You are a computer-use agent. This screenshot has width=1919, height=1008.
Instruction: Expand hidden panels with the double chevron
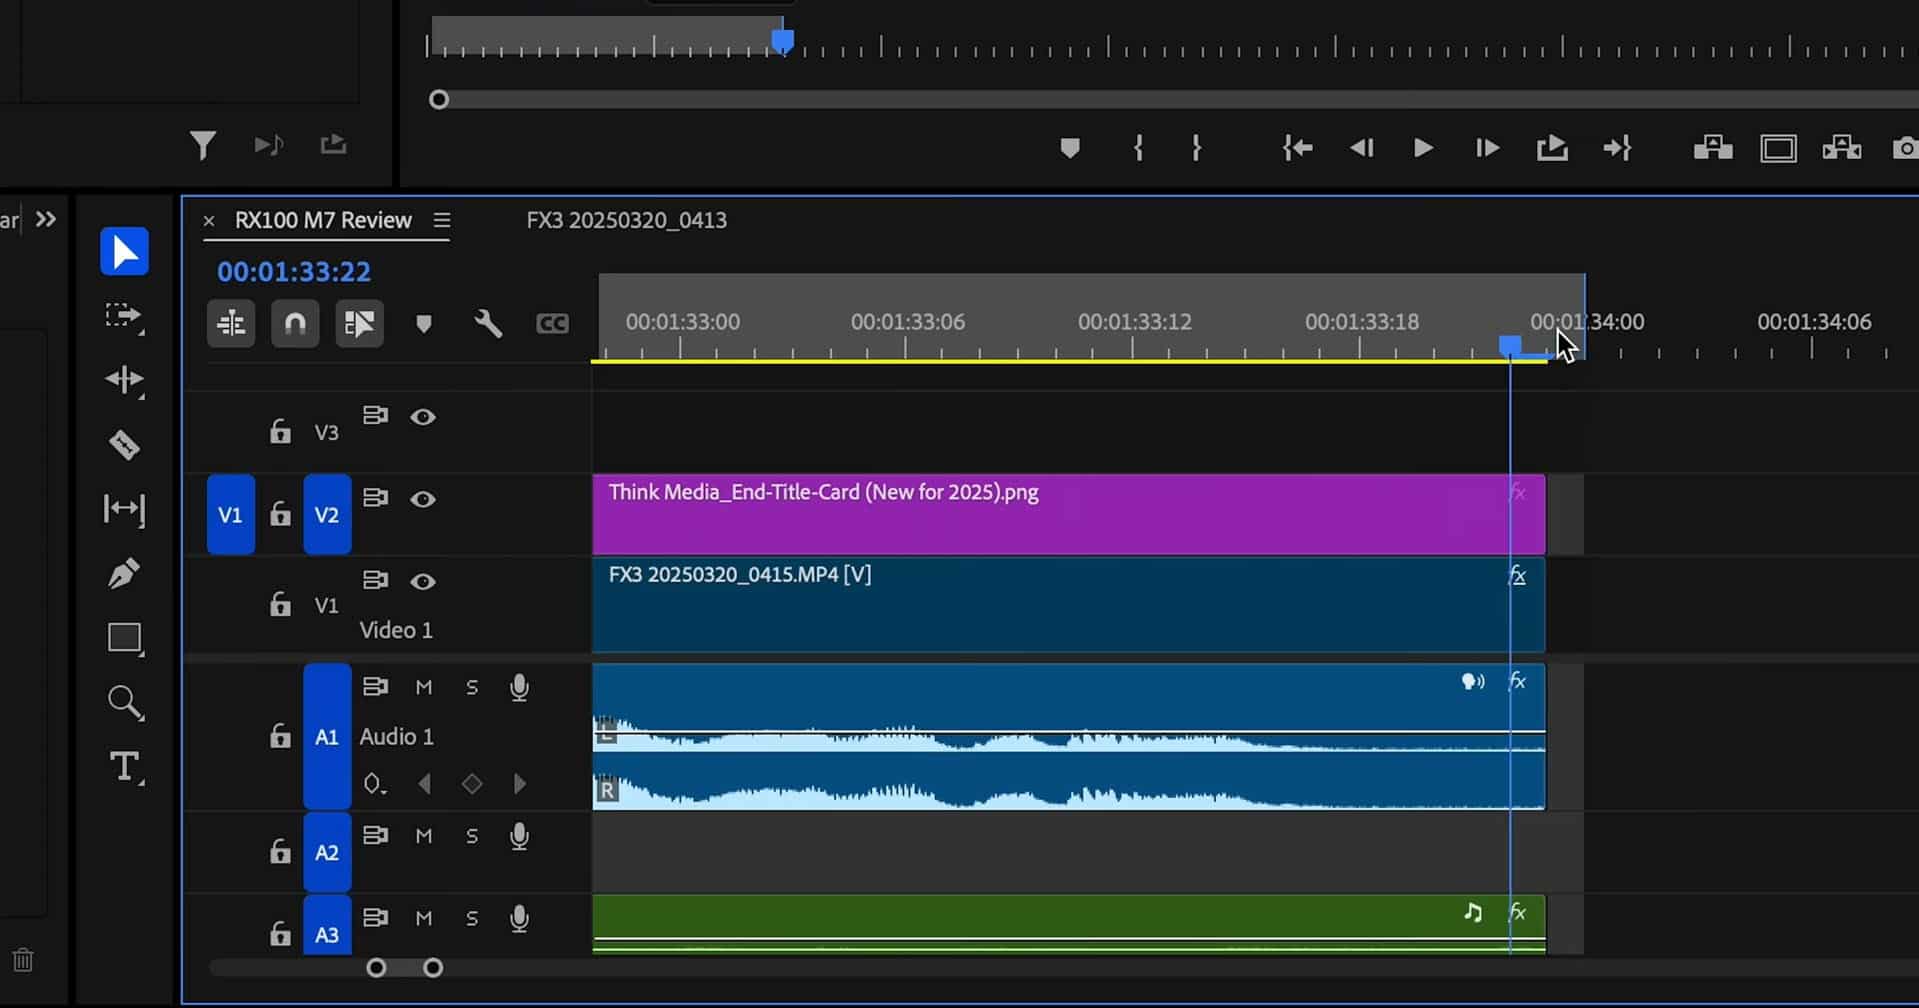point(46,219)
